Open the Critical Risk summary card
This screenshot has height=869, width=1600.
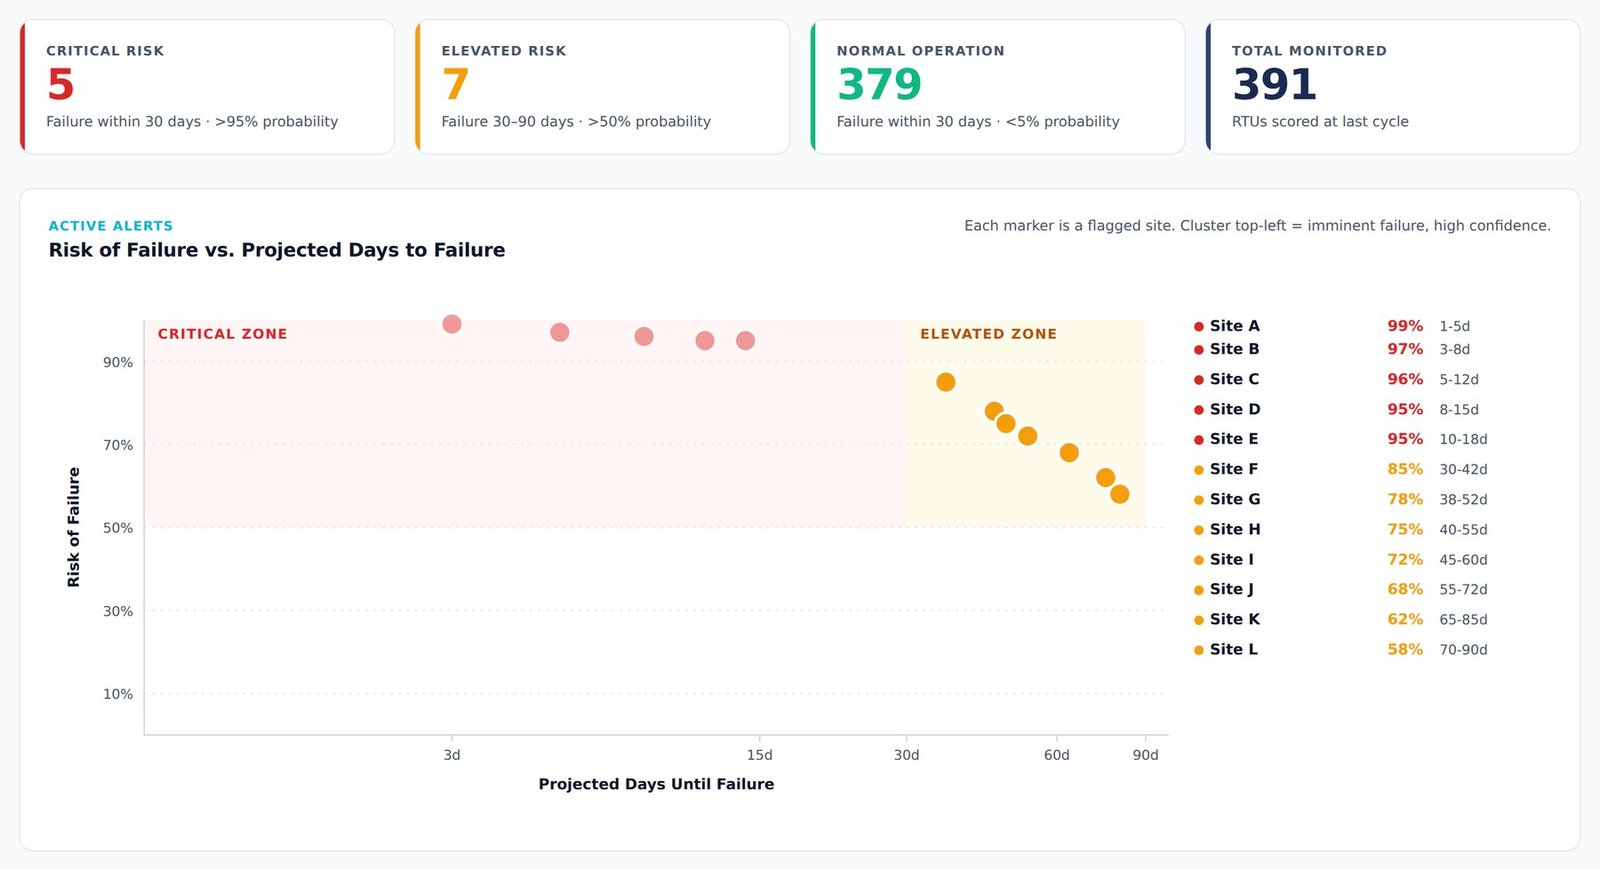(207, 87)
